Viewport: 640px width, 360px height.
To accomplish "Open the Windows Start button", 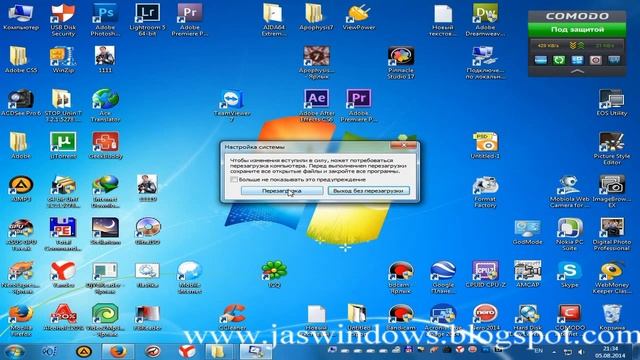I will [x=15, y=351].
